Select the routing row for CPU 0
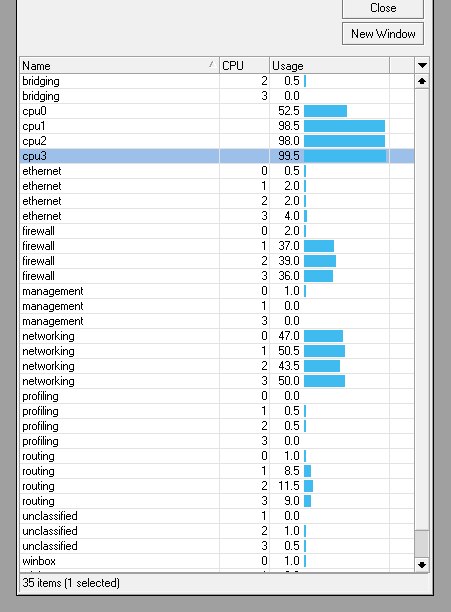 point(217,456)
